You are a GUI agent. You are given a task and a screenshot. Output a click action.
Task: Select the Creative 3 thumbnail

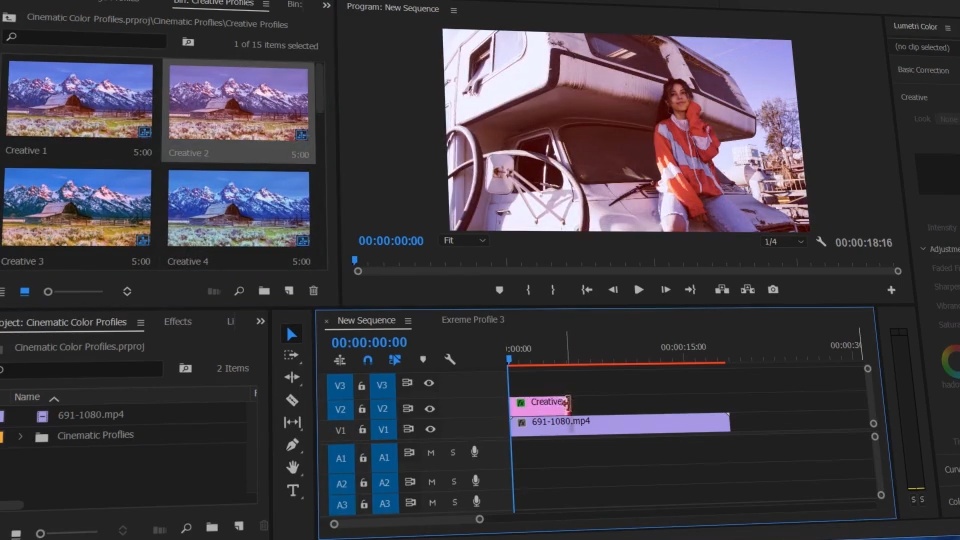(x=76, y=208)
